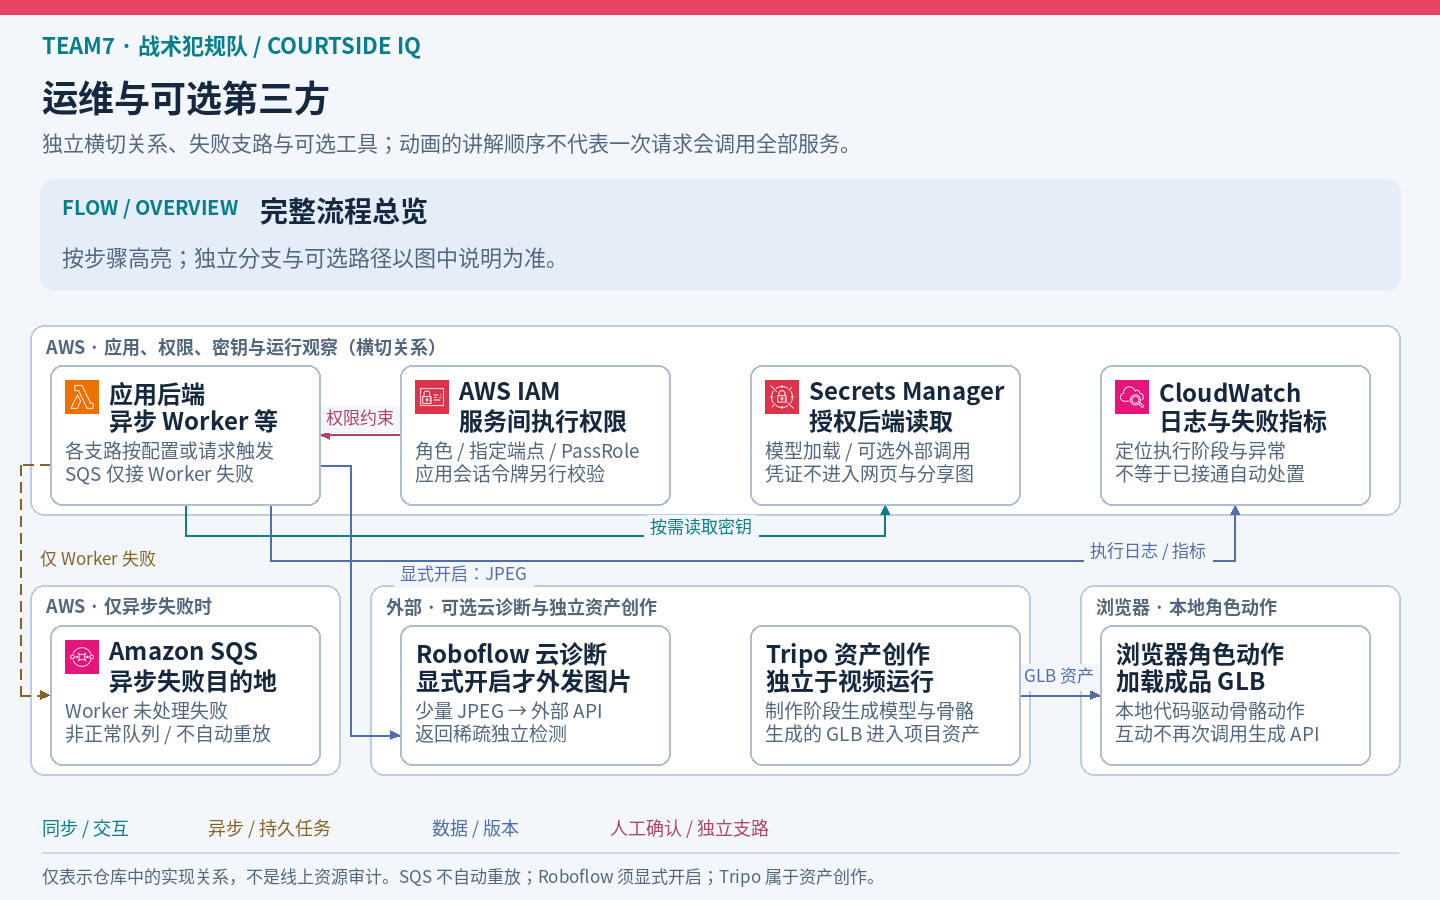Select the 应用后端 异步 Worker 等 heading

click(193, 408)
